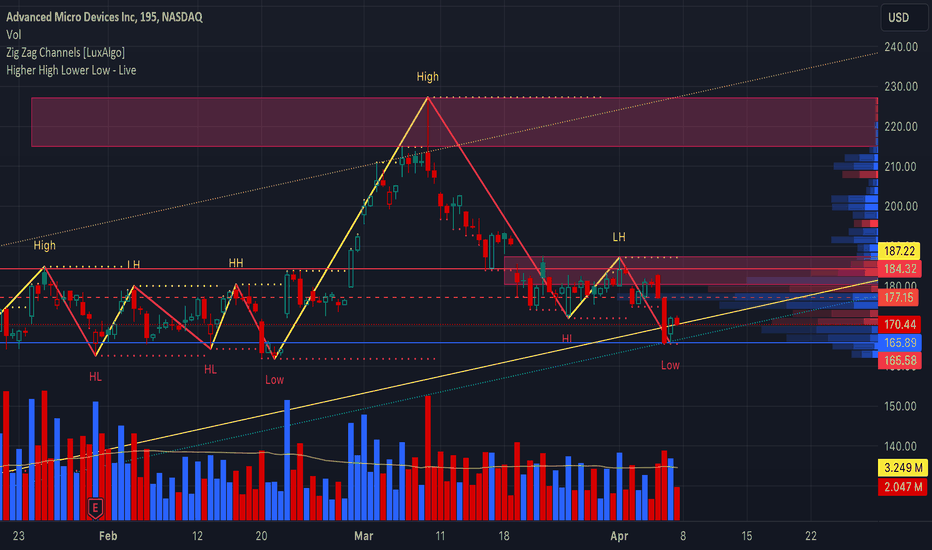Screen dimensions: 932x550
Task: Click the Feb label on time axis
Action: click(x=108, y=536)
